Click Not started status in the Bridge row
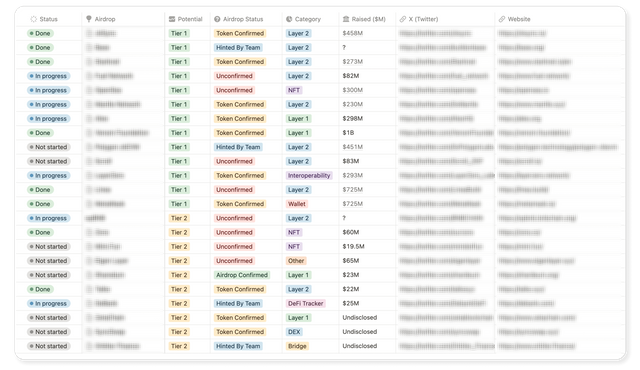Image resolution: width=640 pixels, height=370 pixels. coord(49,346)
